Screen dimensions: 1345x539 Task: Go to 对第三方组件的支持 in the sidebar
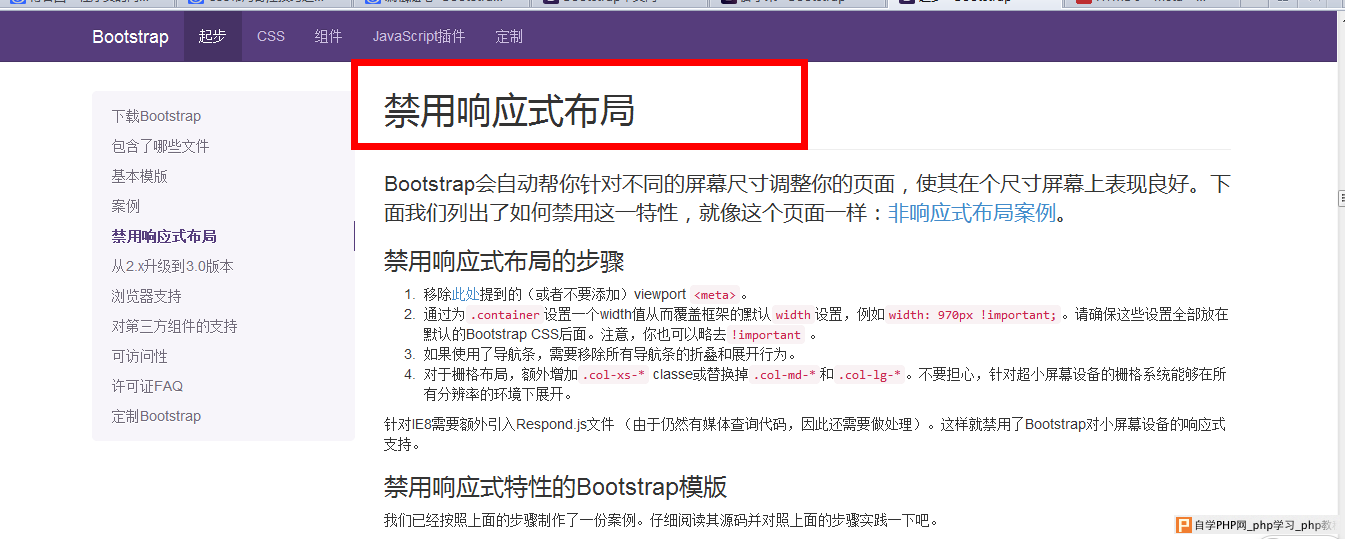click(174, 326)
